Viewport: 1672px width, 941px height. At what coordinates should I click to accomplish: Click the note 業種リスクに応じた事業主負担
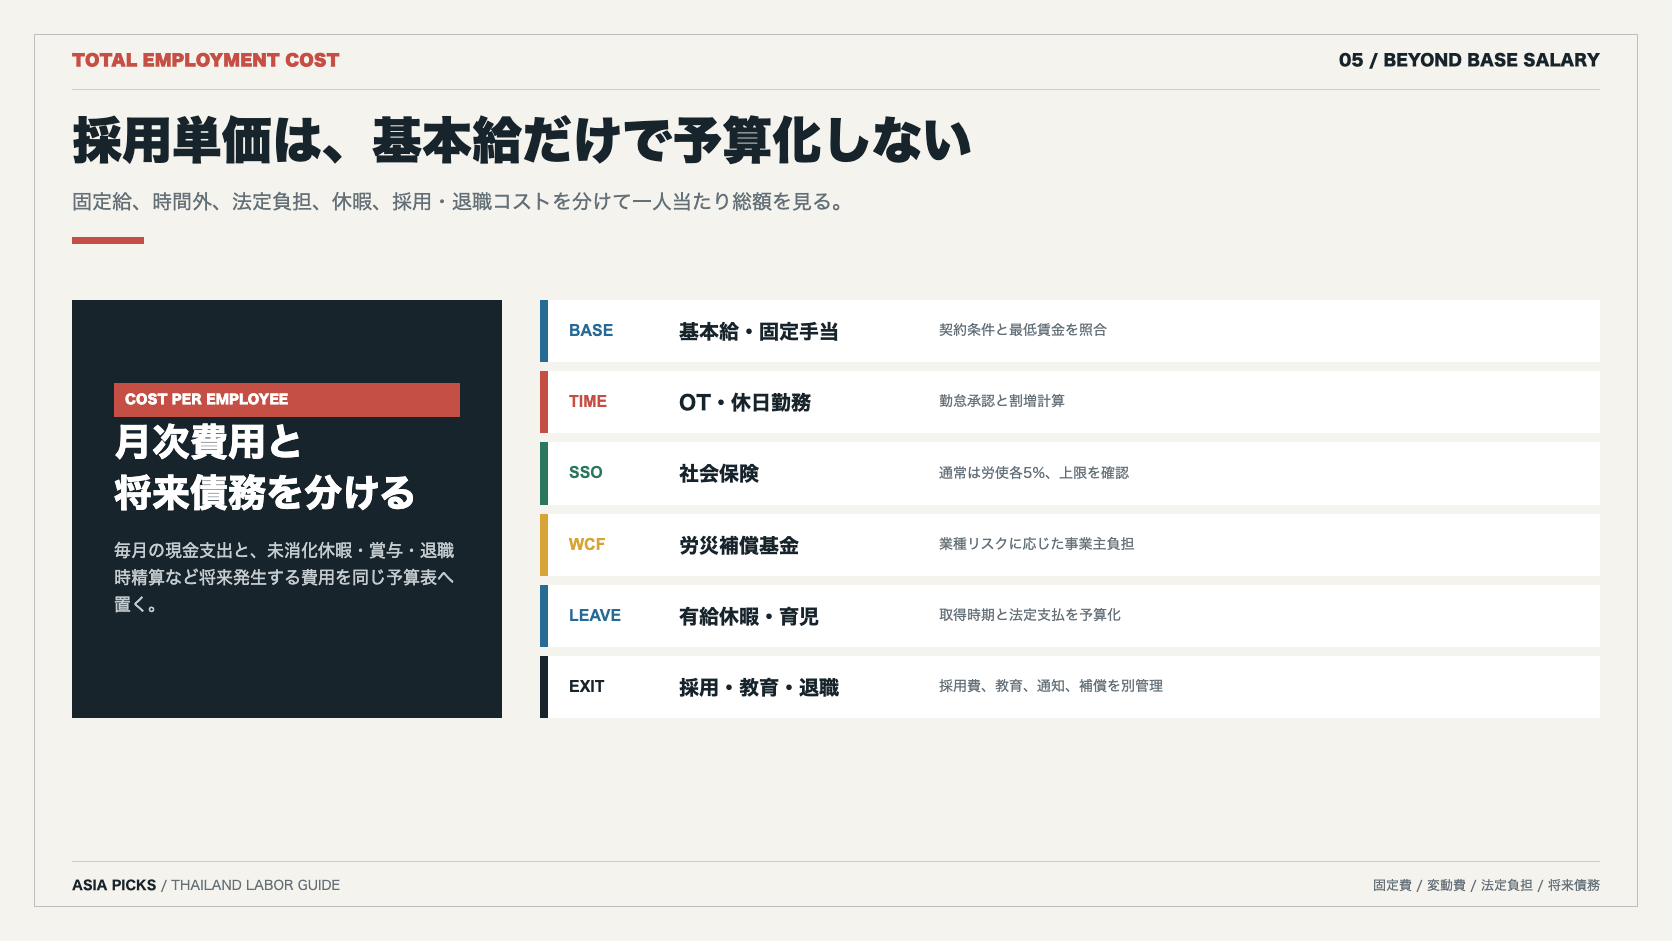[1036, 544]
